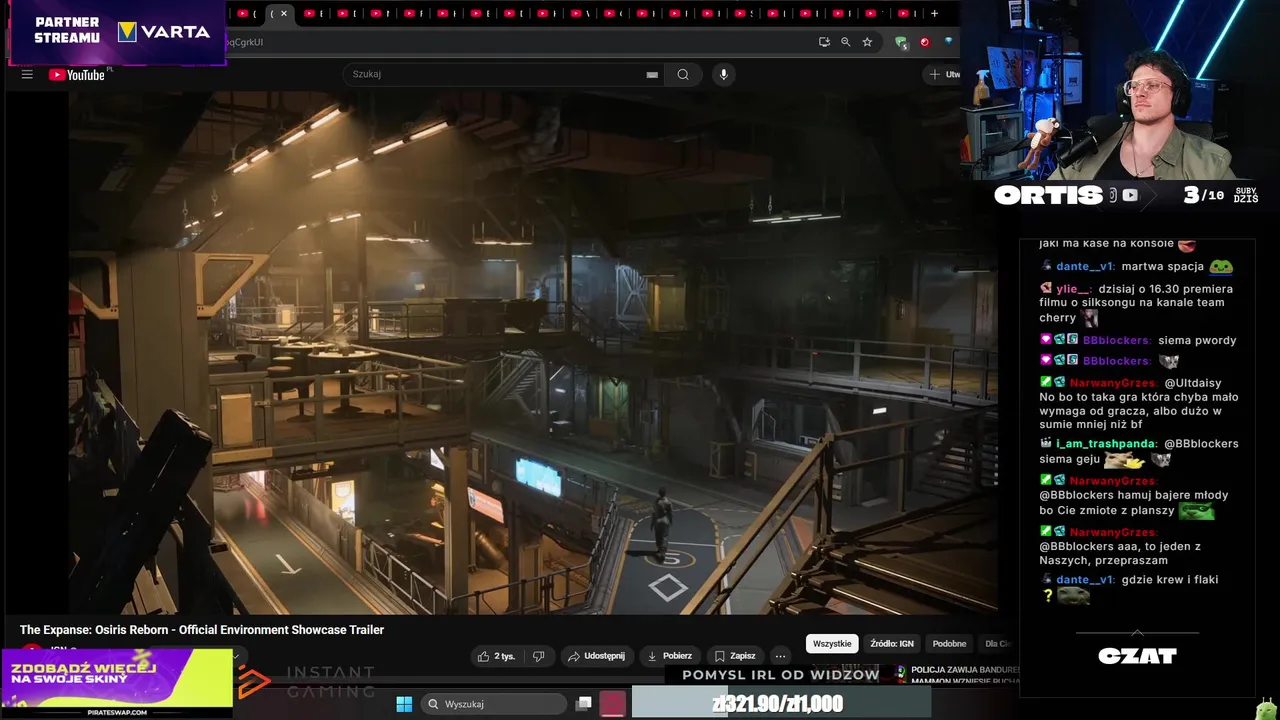Click the video title The Expanse: Osiris Reborn
The height and width of the screenshot is (720, 1280).
(x=202, y=630)
